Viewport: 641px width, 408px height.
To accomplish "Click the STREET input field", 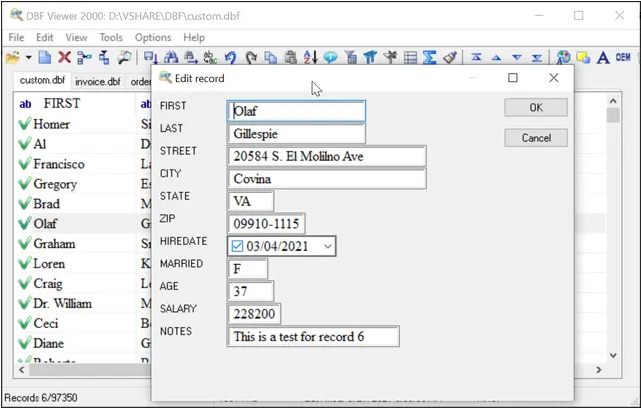I will 326,156.
